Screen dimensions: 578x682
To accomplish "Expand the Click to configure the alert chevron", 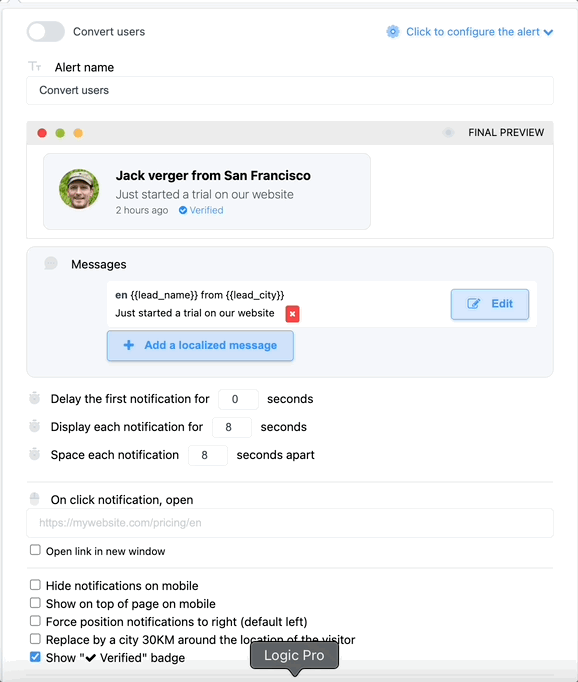I will (x=548, y=33).
